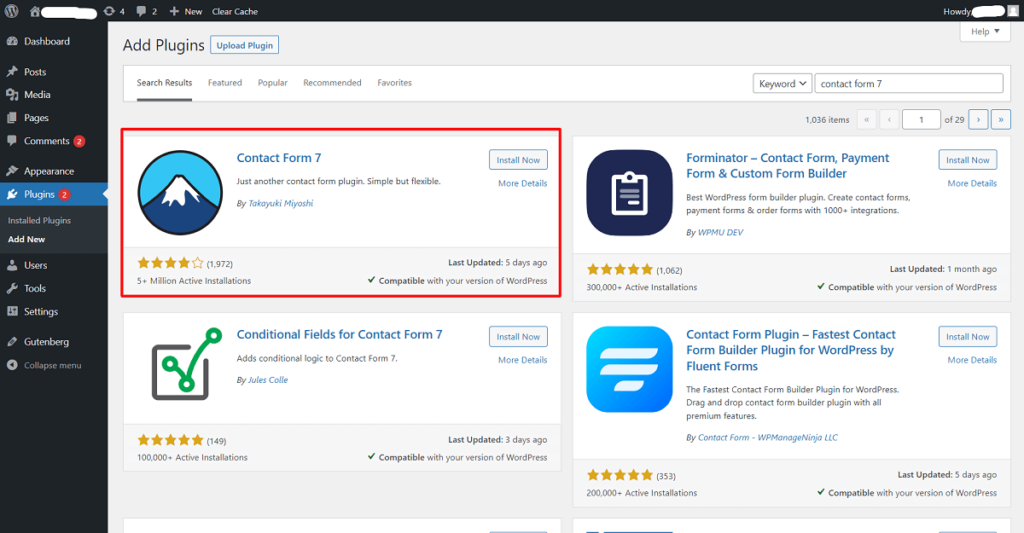Click the plus New icon in admin bar
The width and height of the screenshot is (1024, 533).
pyautogui.click(x=174, y=11)
